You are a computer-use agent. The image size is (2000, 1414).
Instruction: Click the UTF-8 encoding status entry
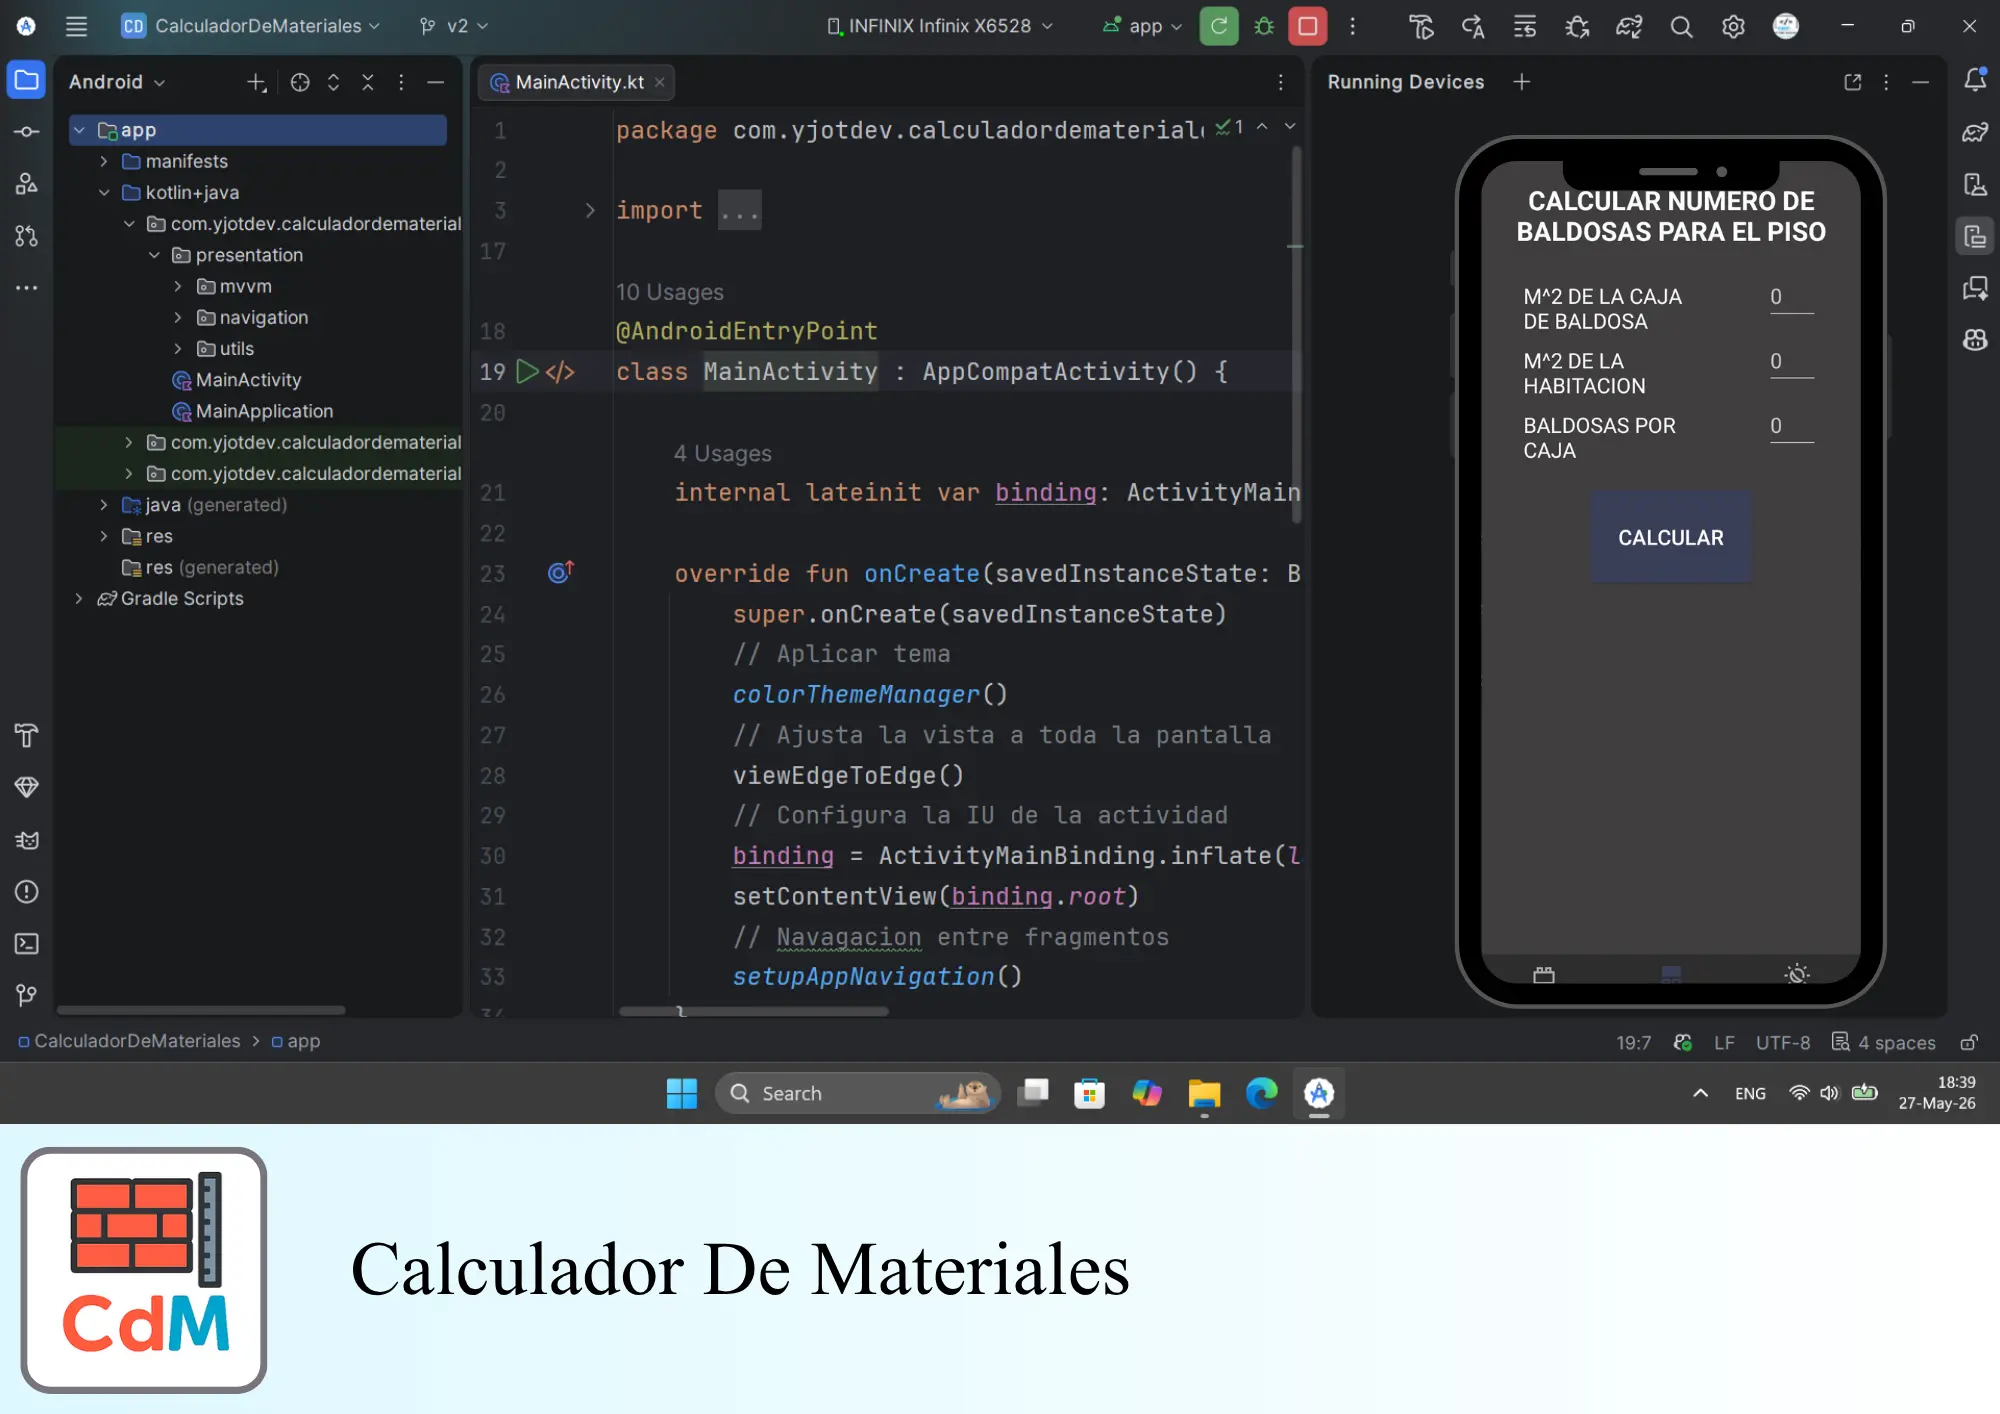(1783, 1043)
